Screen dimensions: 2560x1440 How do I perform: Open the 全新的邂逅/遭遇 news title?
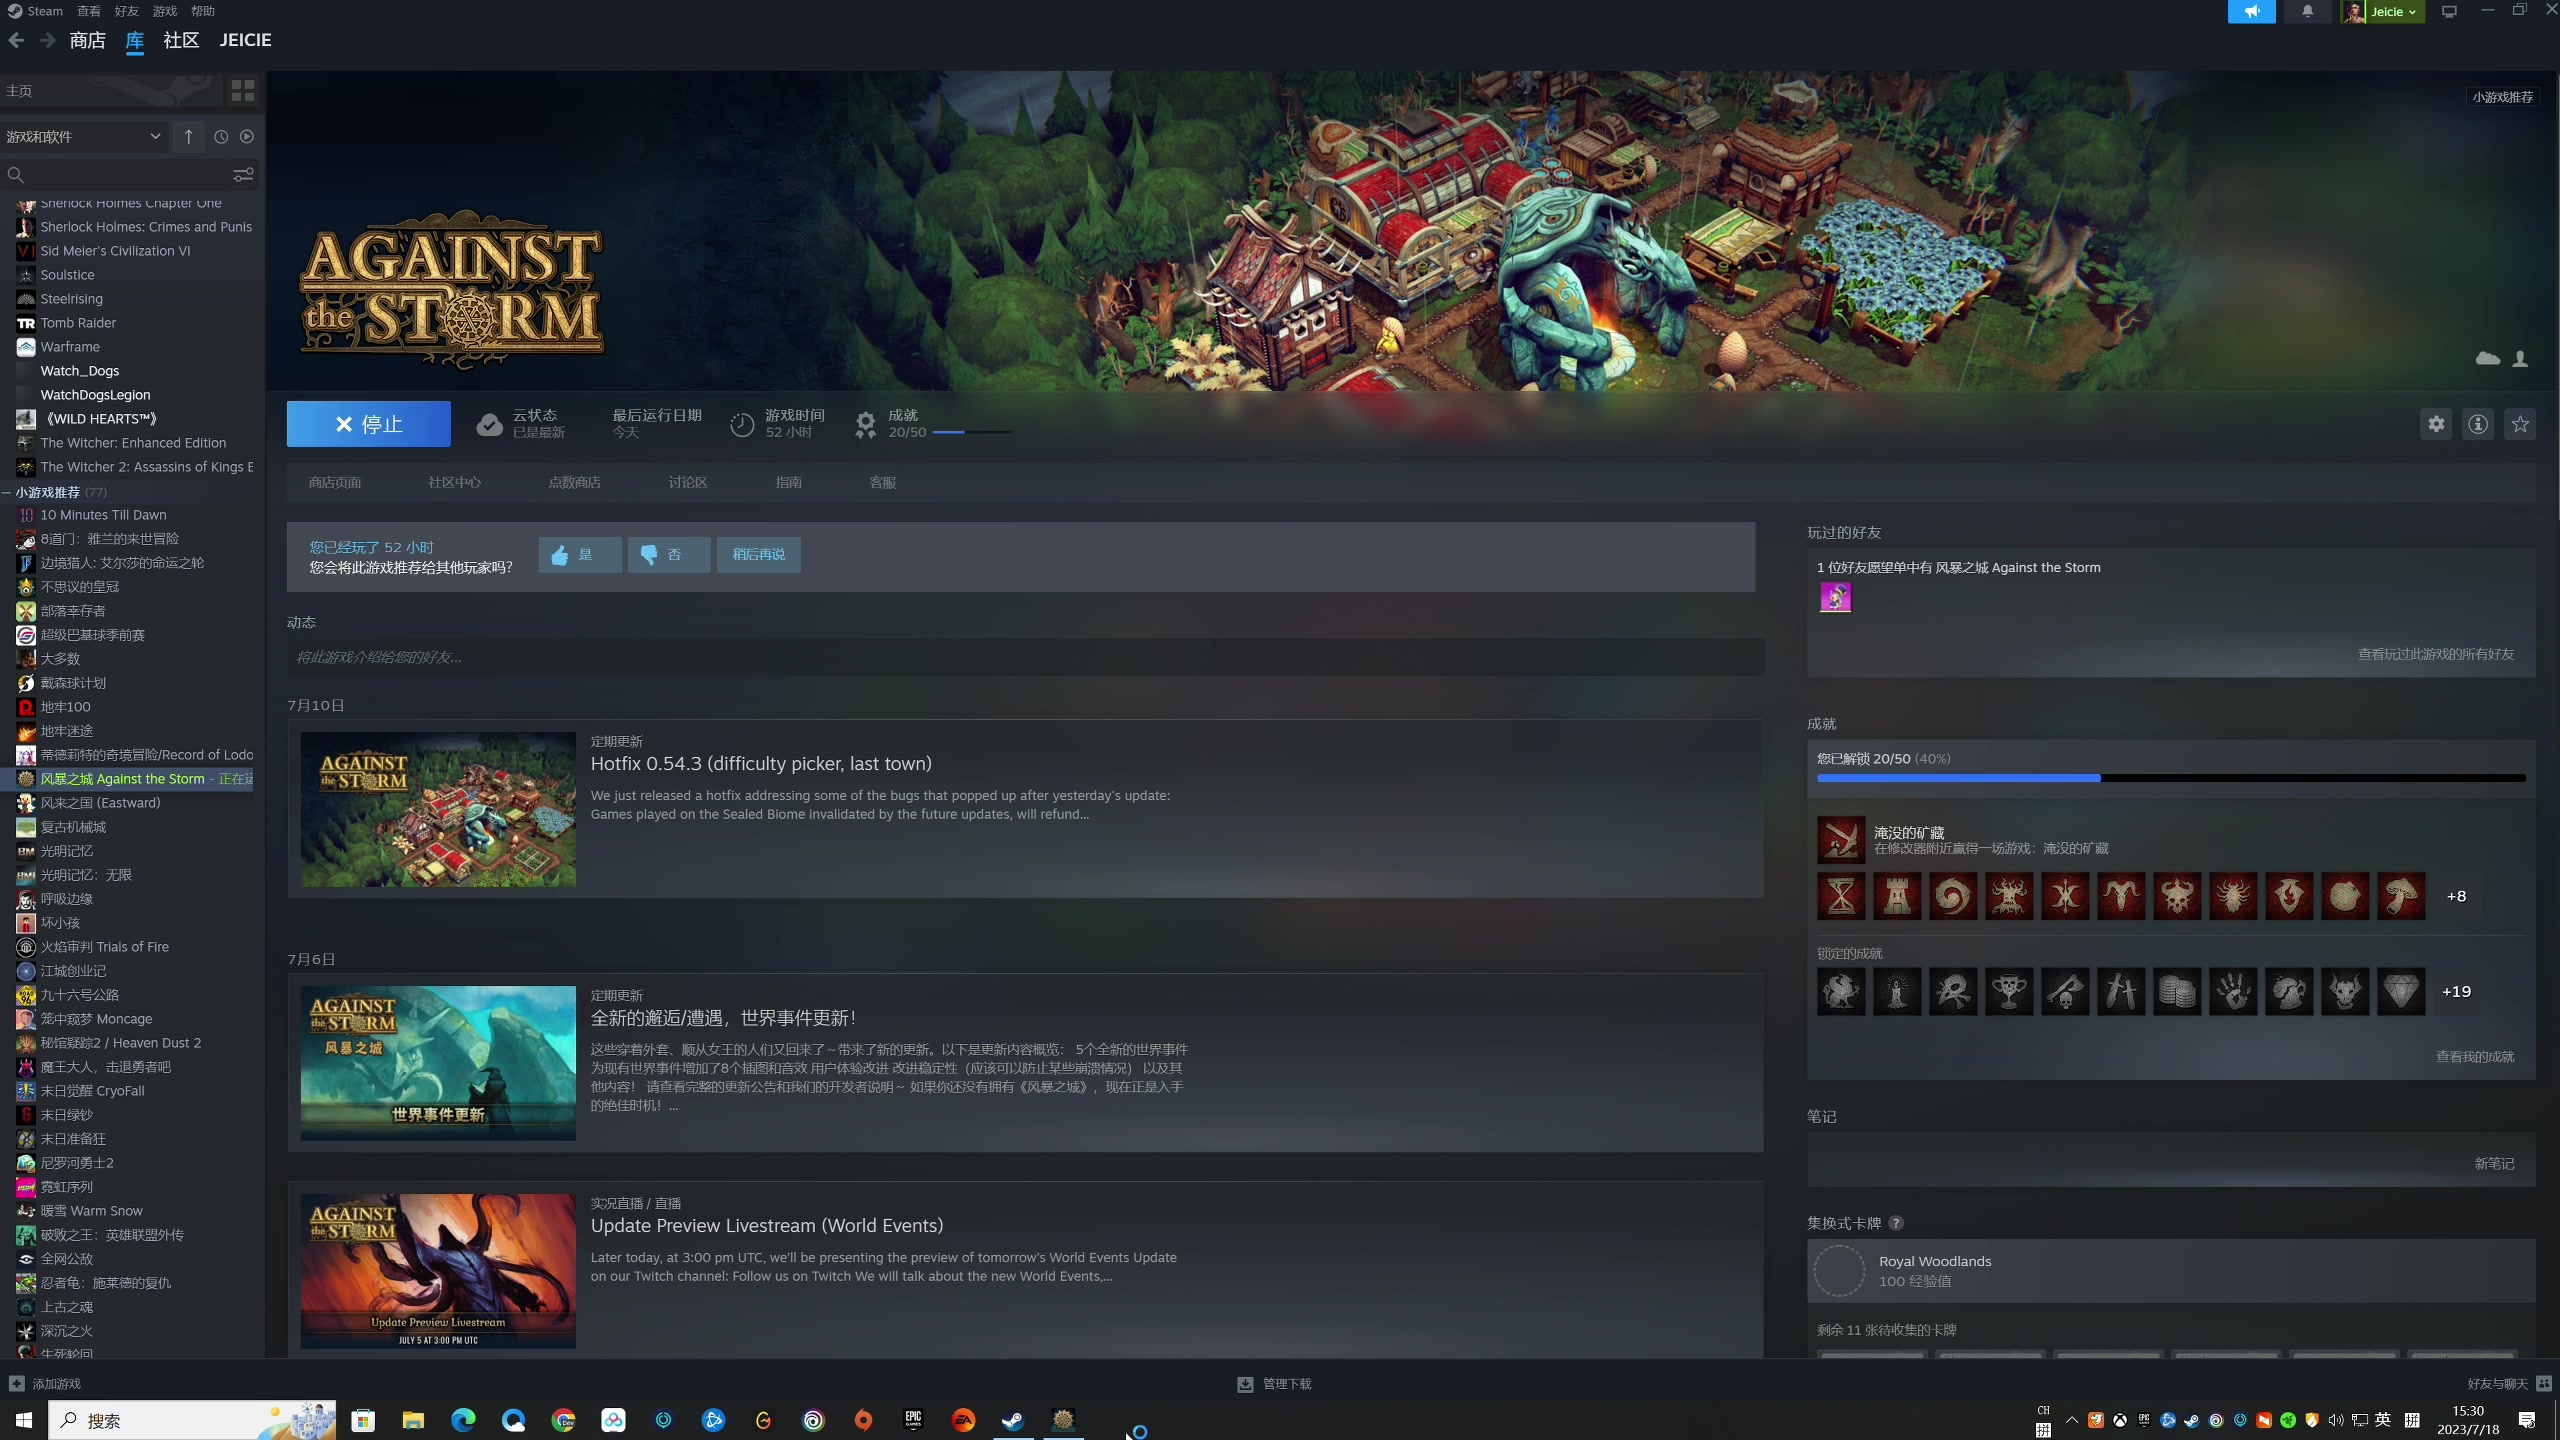pyautogui.click(x=723, y=1018)
